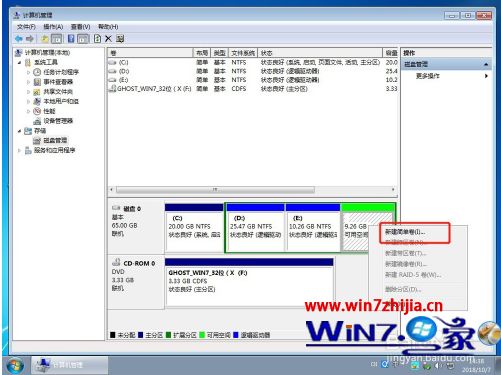The image size is (501, 375).
Task: Click the volume list scrollbar left arrow
Action: [112, 190]
